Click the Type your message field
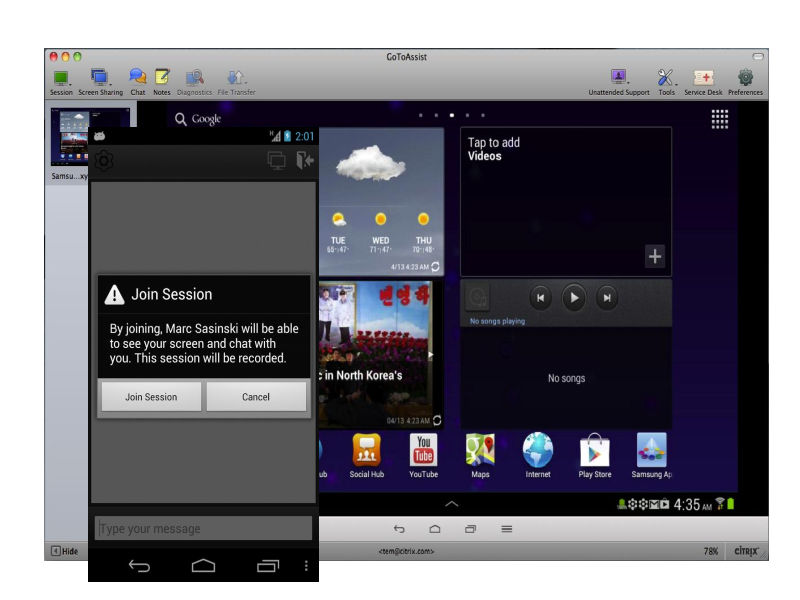Screen dimensions: 800x600 coord(203,528)
